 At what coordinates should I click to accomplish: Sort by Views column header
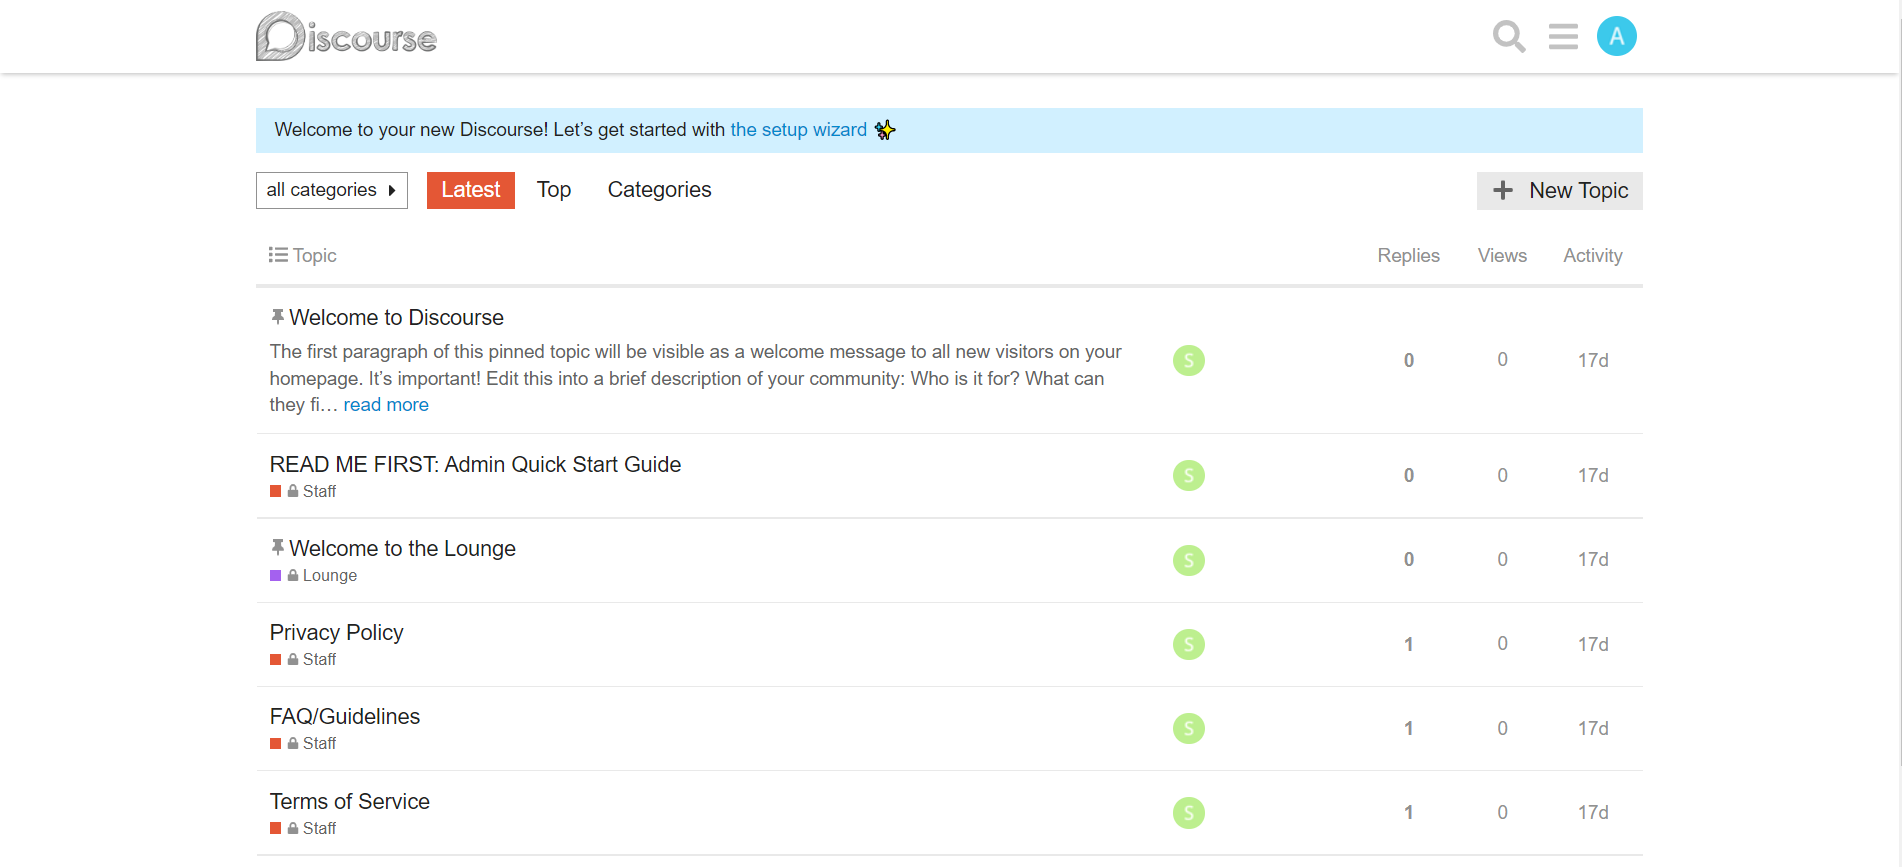tap(1502, 255)
